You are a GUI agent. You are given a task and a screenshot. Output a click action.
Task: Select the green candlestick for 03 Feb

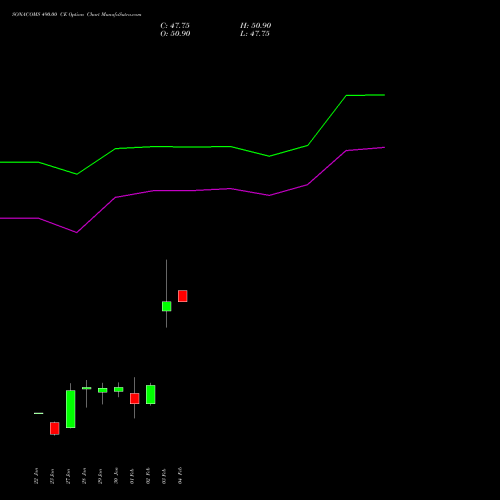coord(167,306)
